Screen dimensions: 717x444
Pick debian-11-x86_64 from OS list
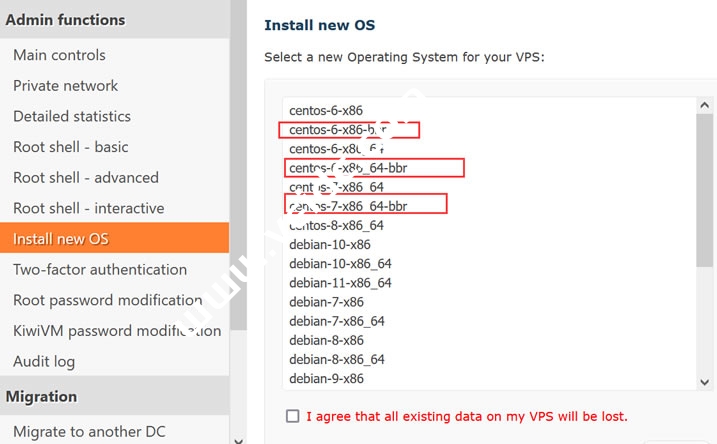340,283
